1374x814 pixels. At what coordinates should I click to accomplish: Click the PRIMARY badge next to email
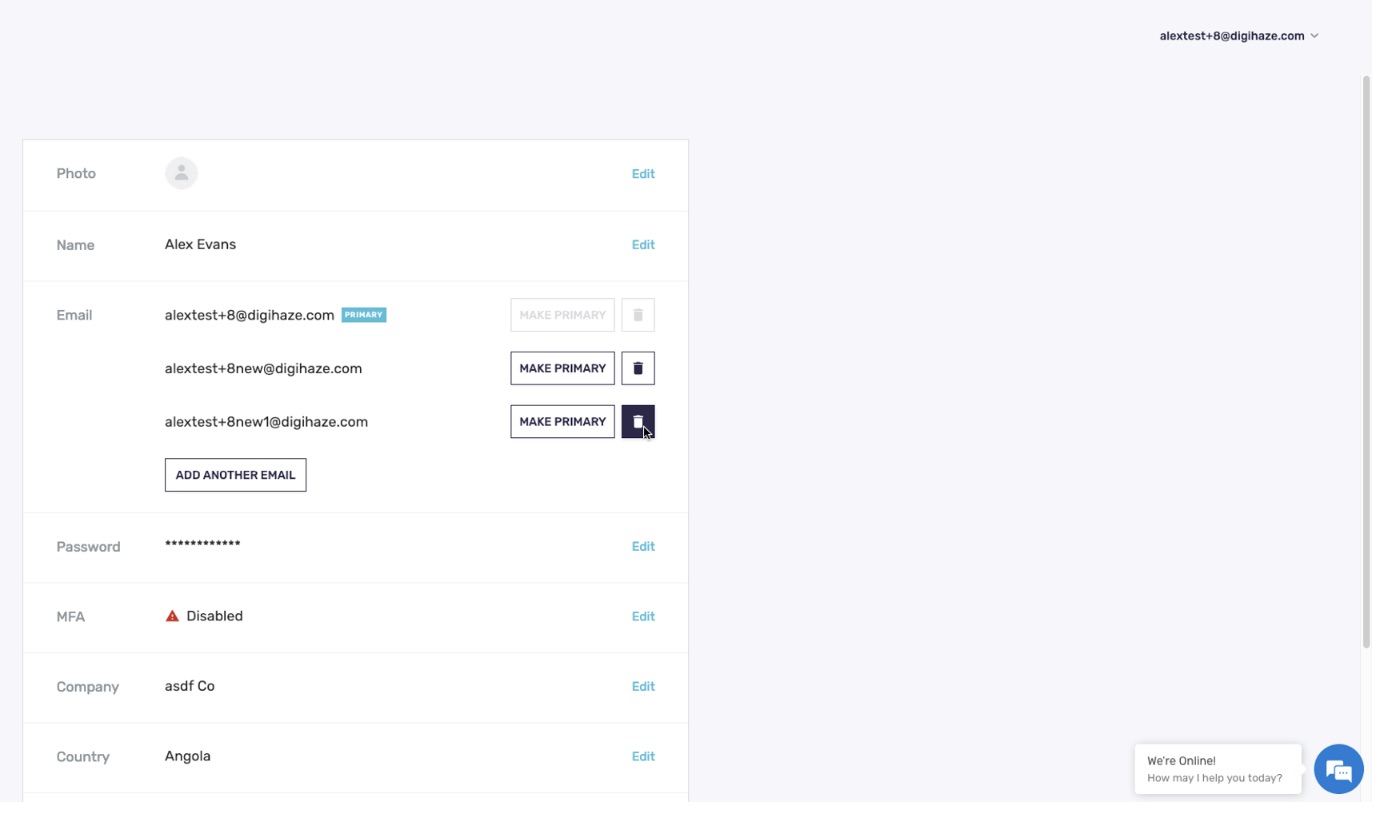pyautogui.click(x=363, y=315)
